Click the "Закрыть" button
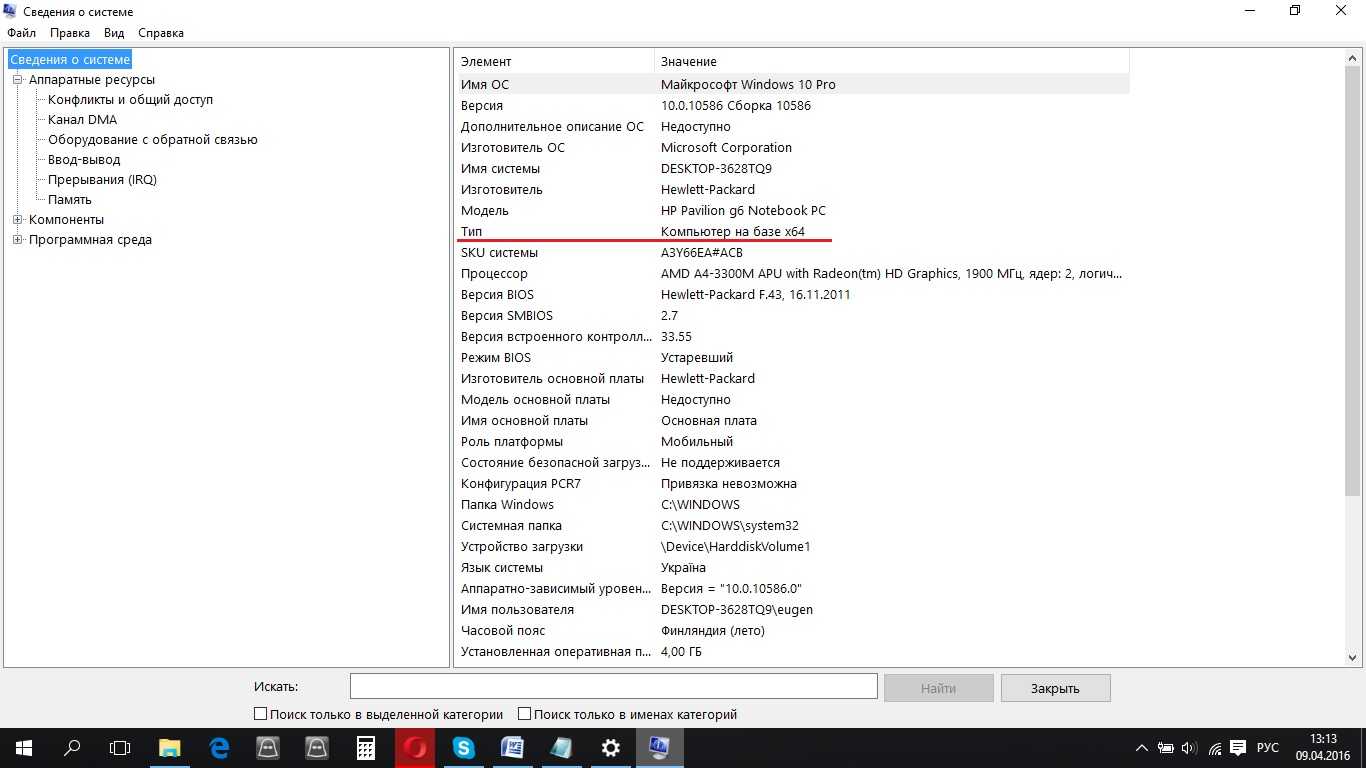This screenshot has height=768, width=1366. 1055,688
